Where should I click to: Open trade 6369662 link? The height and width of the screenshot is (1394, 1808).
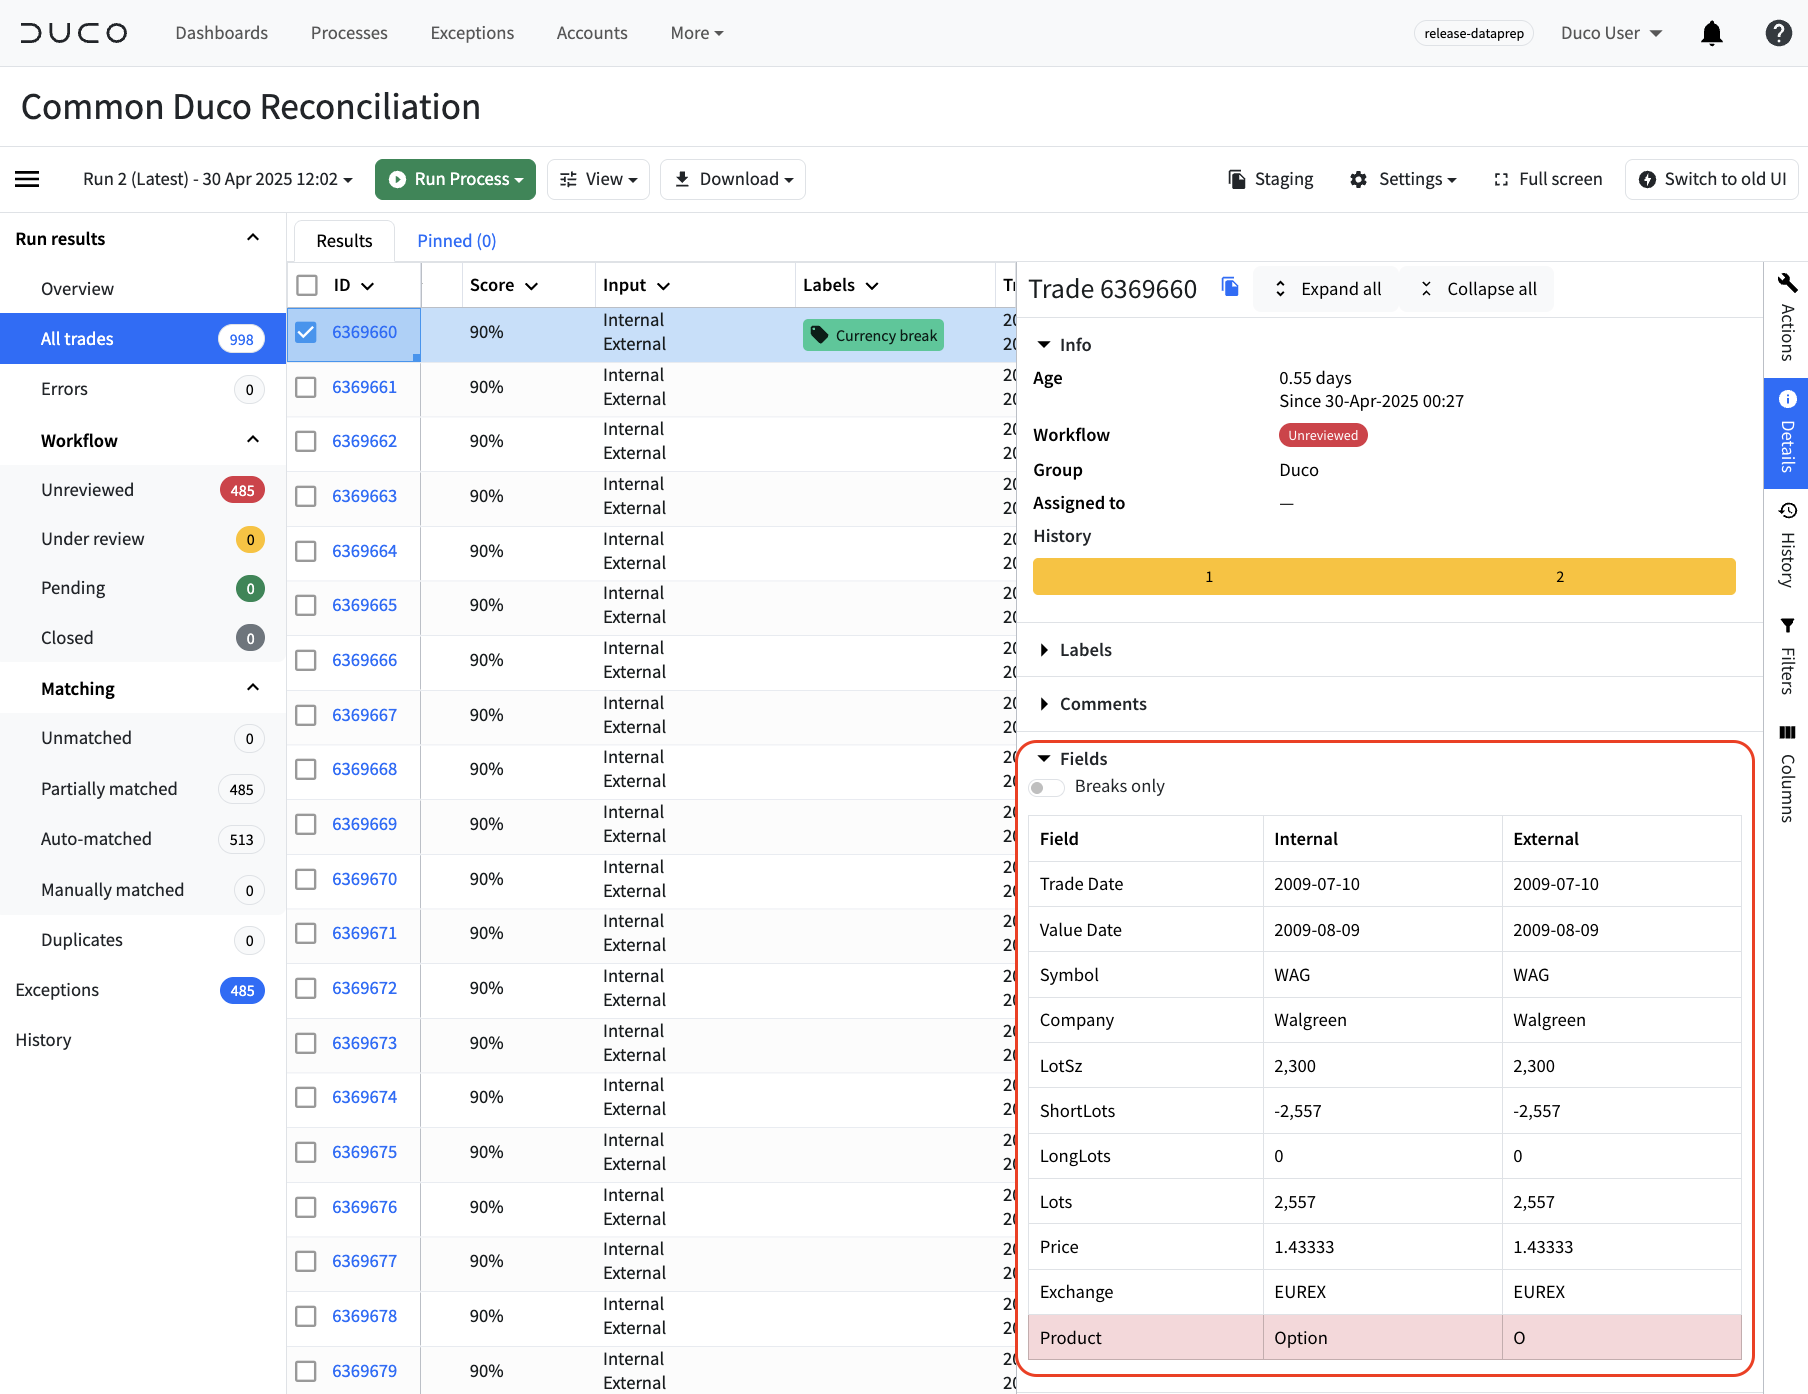click(365, 441)
